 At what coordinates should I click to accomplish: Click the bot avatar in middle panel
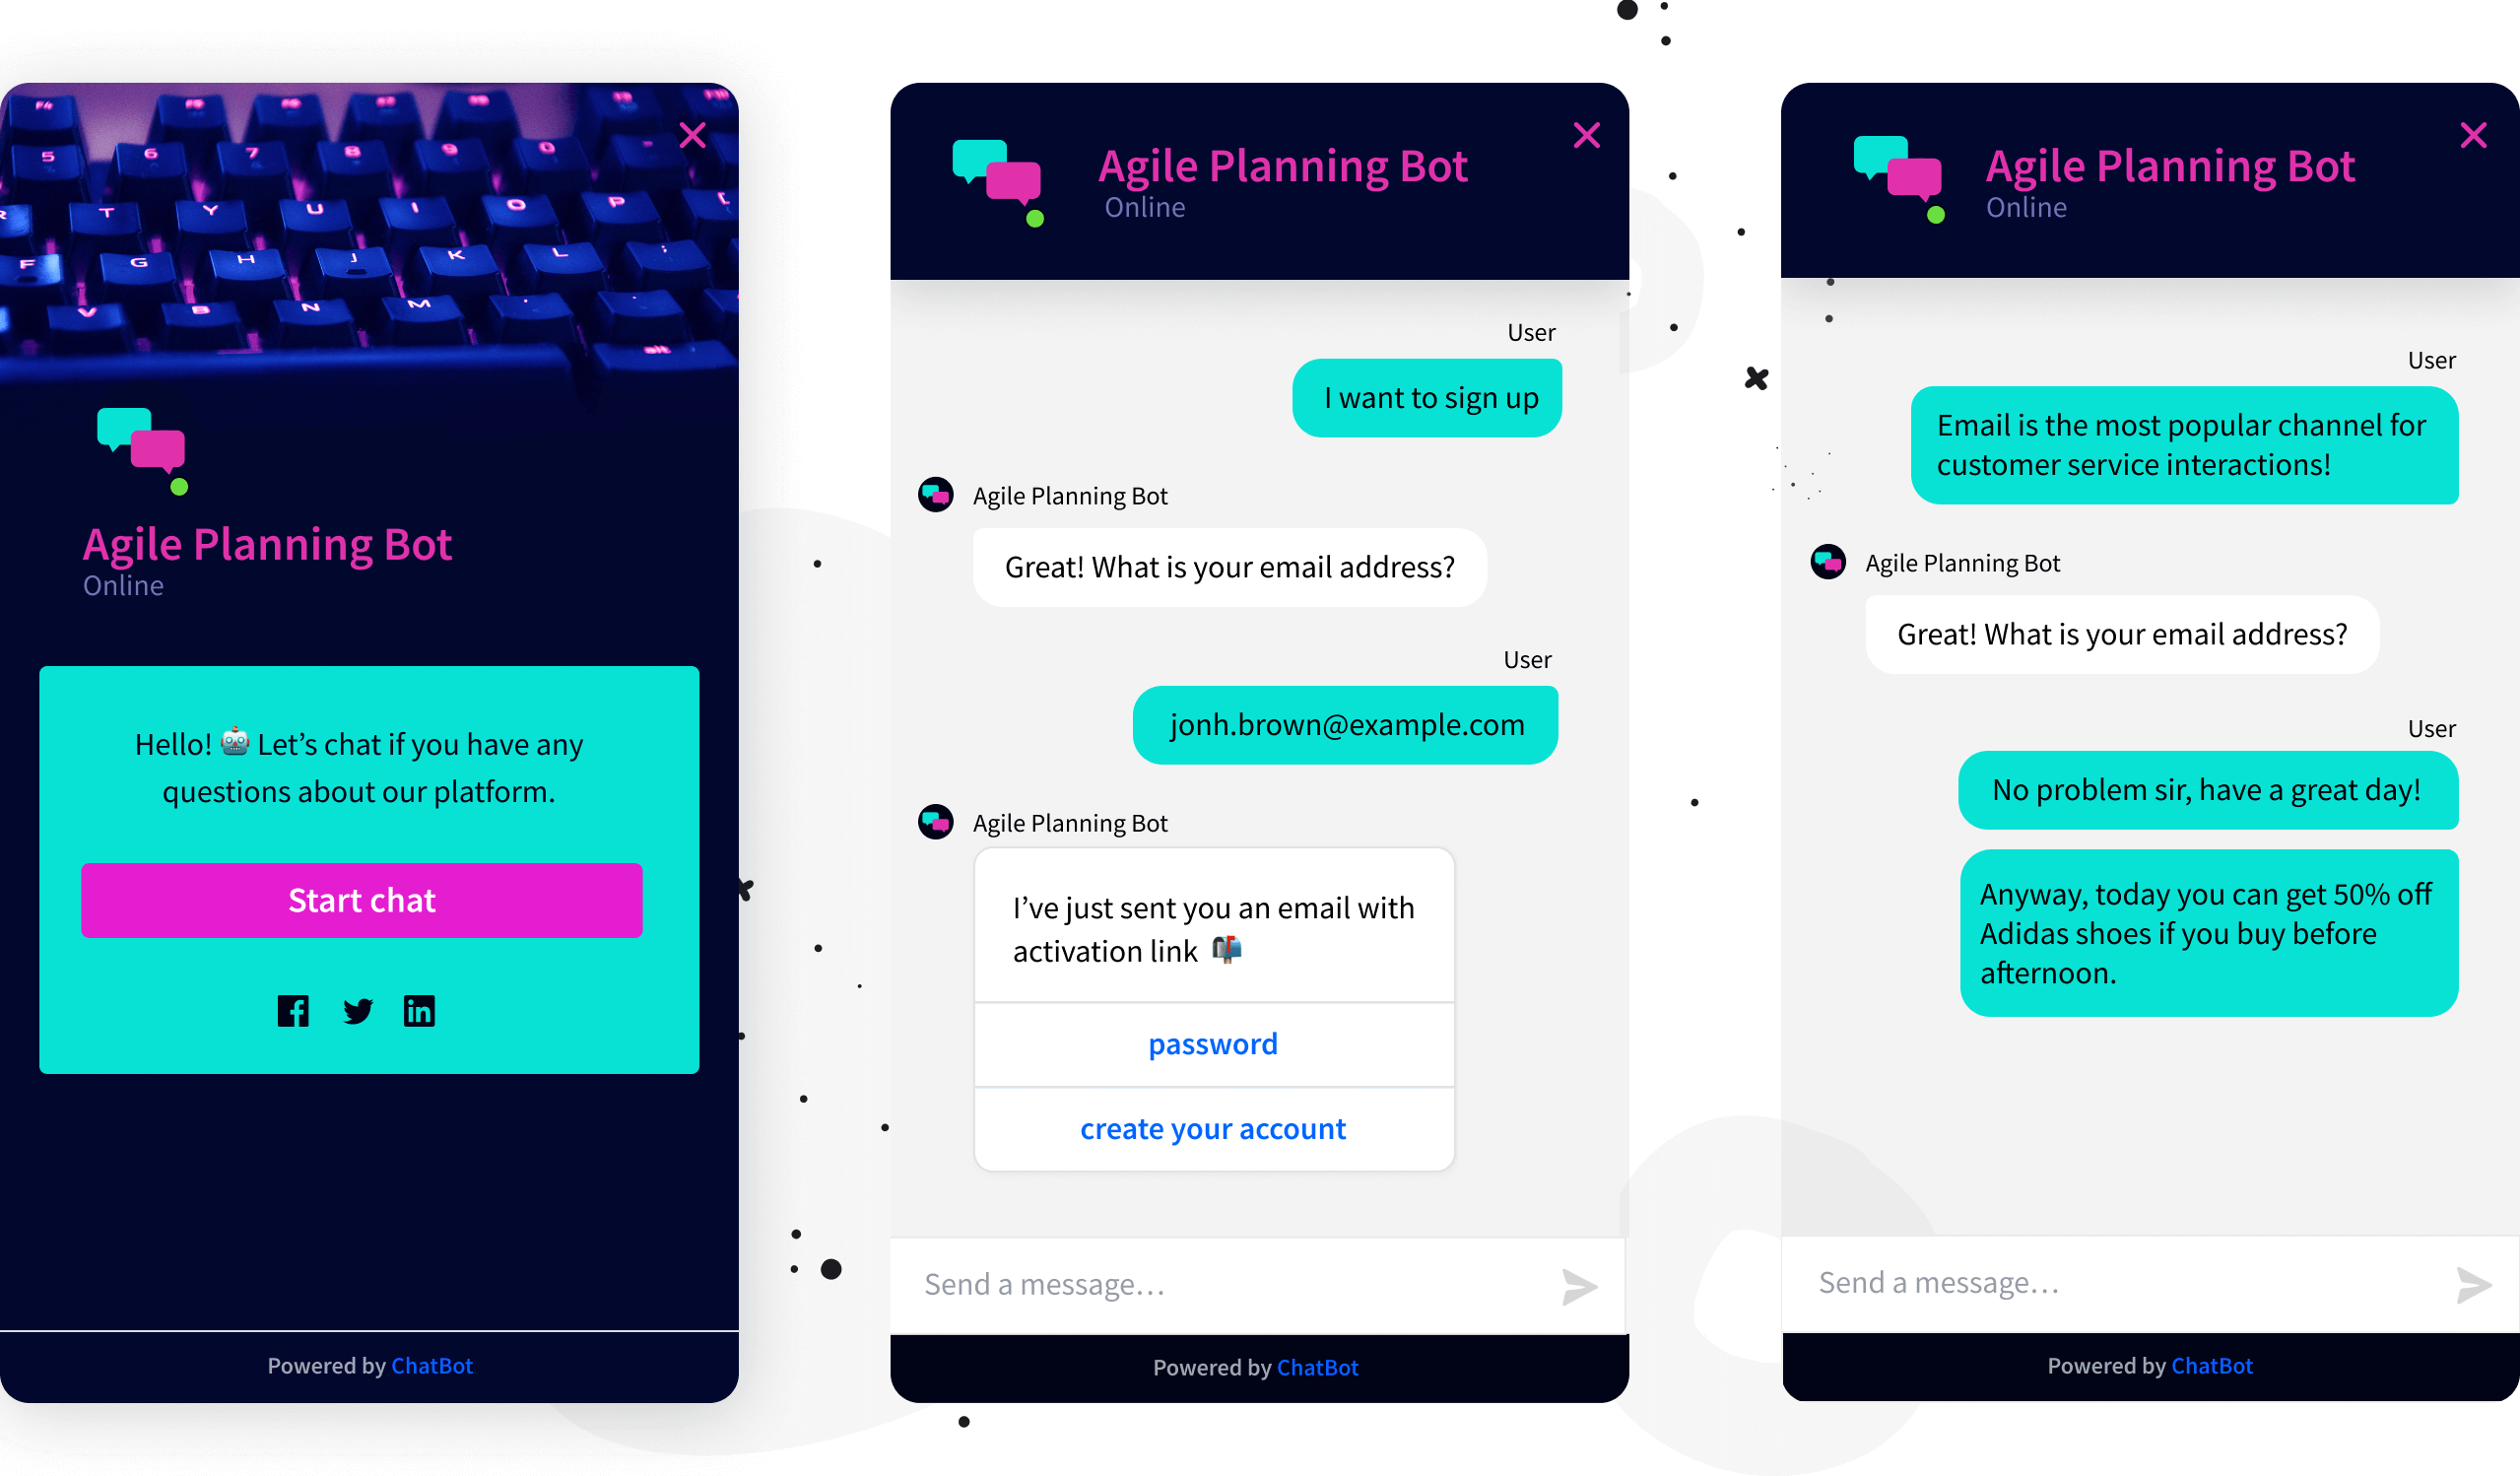936,496
